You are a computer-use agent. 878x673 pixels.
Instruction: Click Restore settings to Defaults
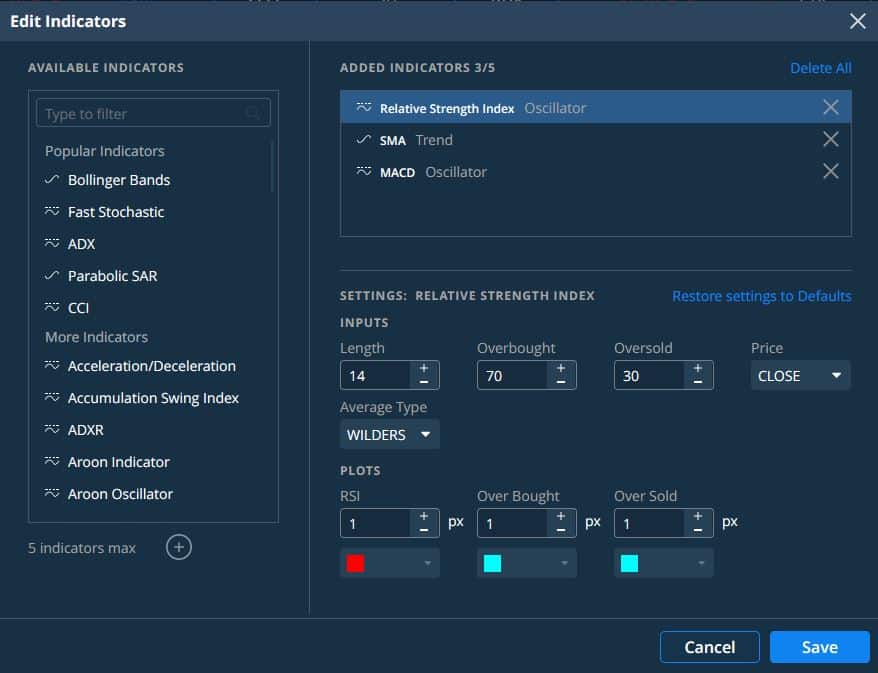pos(762,296)
